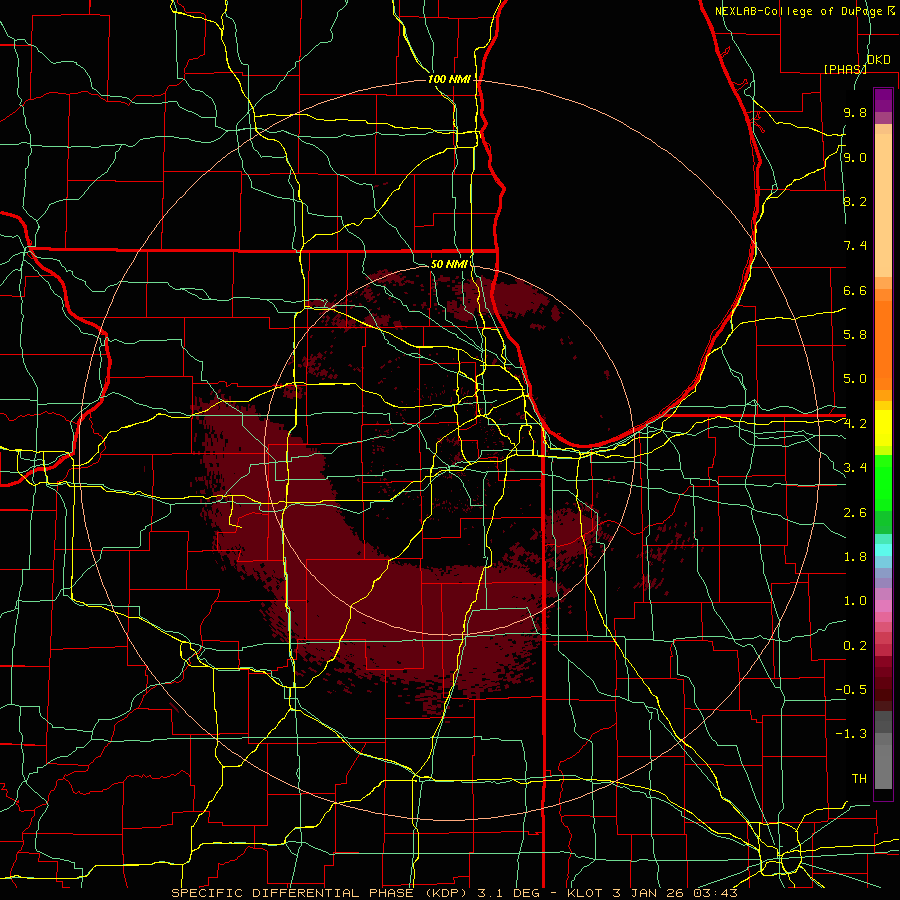The width and height of the screenshot is (900, 900).
Task: Pick the light peach legend color band
Action: coord(883,205)
